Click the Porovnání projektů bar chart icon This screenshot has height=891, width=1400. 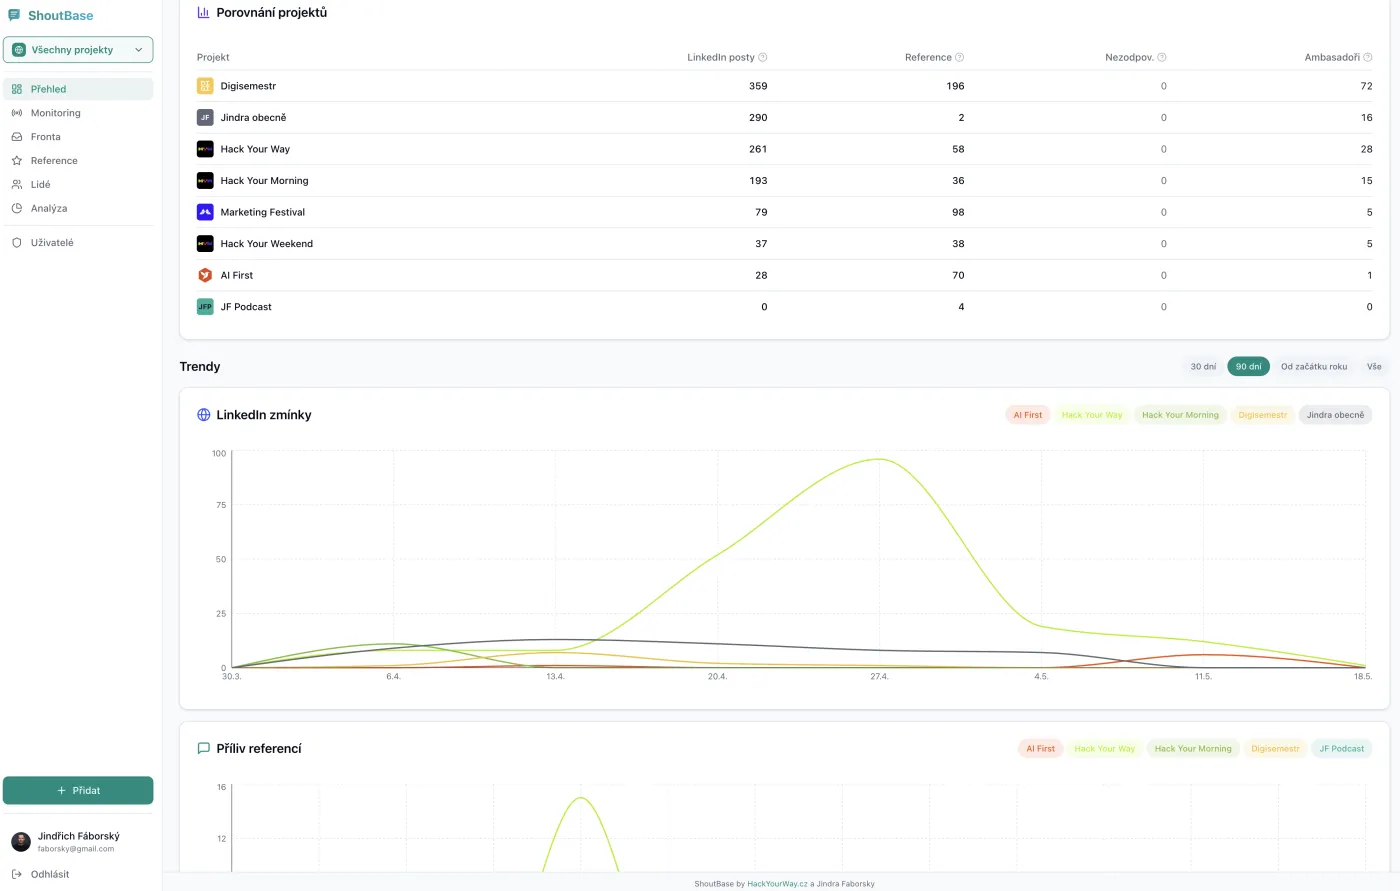tap(204, 12)
